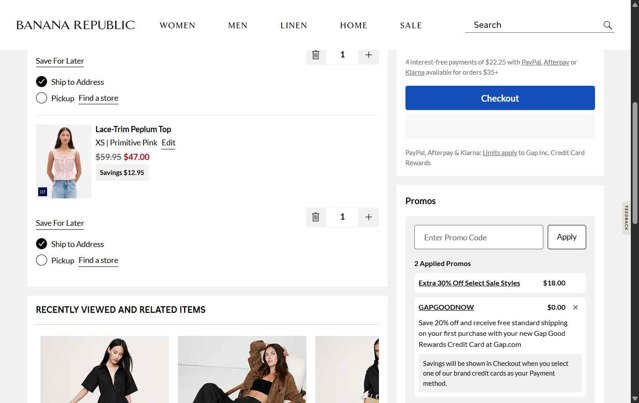Click the Checkout button

coord(500,98)
